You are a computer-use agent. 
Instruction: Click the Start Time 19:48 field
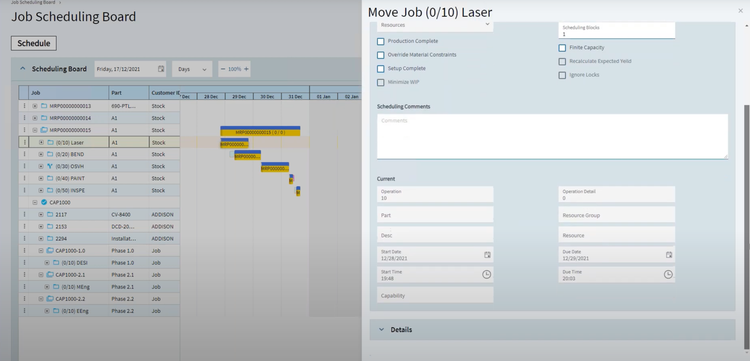(x=435, y=274)
